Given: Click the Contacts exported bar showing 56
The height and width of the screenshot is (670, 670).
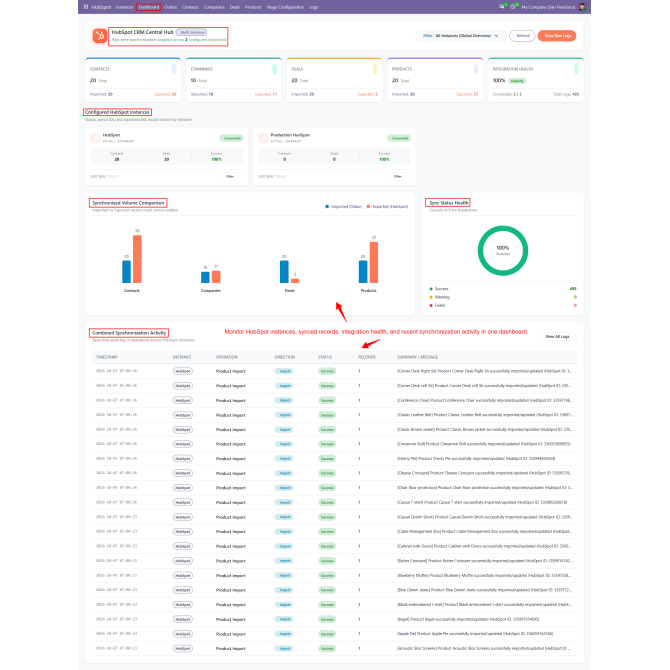Looking at the screenshot, I should (137, 259).
